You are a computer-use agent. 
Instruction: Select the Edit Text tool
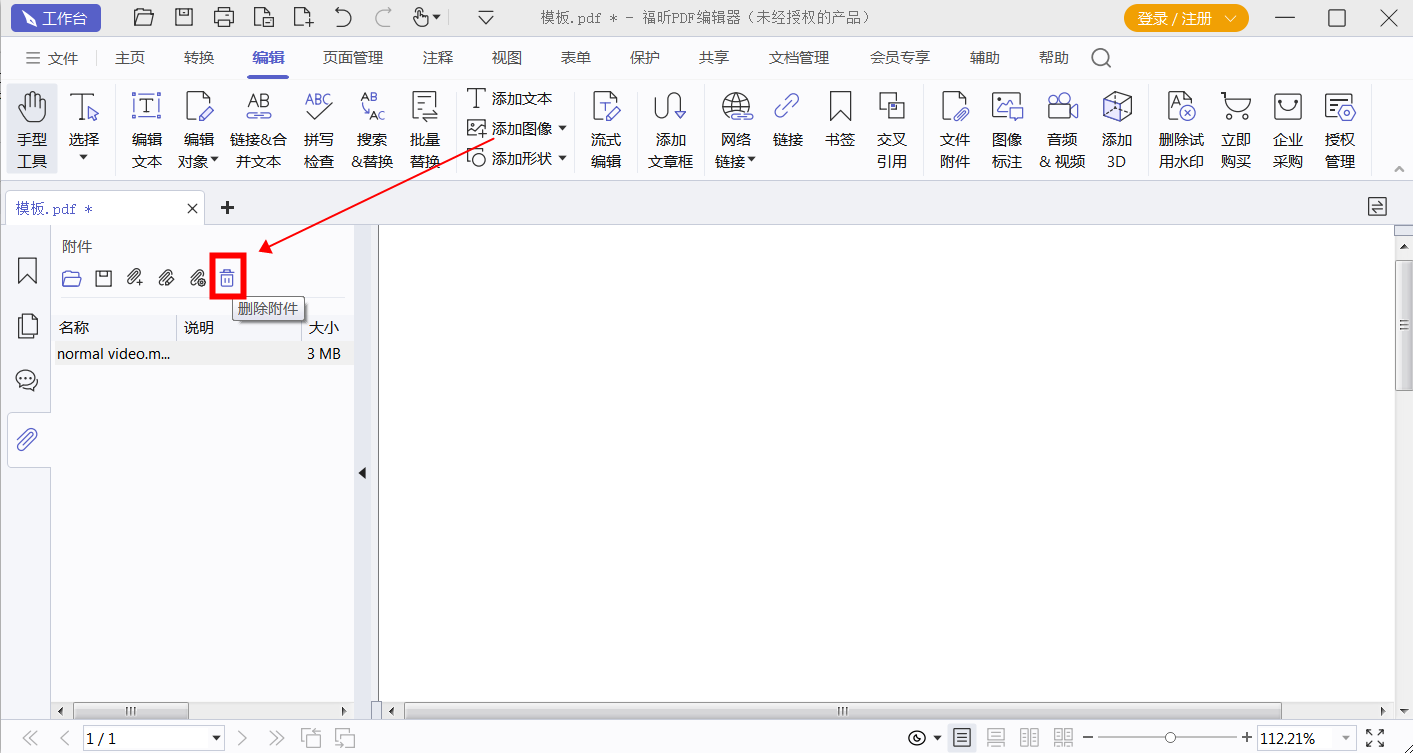(147, 130)
